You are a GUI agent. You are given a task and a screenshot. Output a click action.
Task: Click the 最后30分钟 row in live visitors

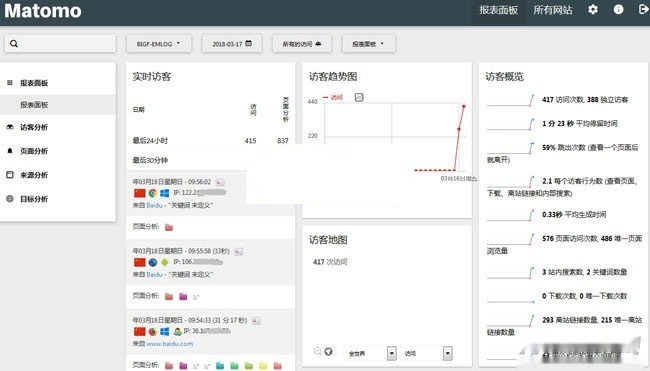pos(211,160)
